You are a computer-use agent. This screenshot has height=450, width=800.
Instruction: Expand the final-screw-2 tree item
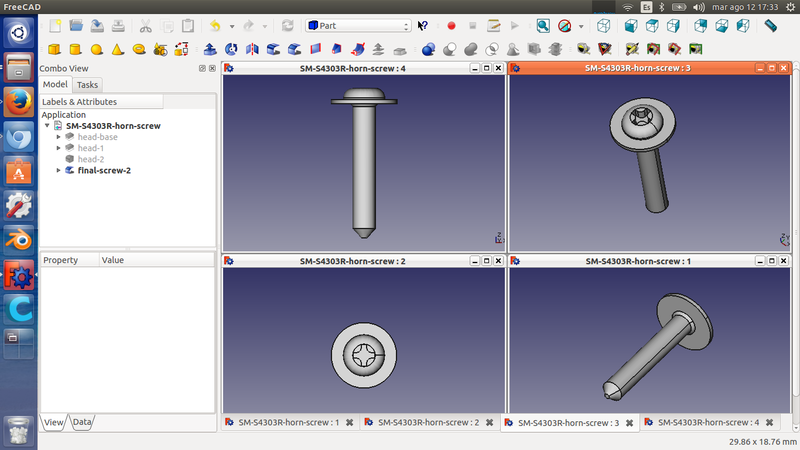click(x=59, y=170)
